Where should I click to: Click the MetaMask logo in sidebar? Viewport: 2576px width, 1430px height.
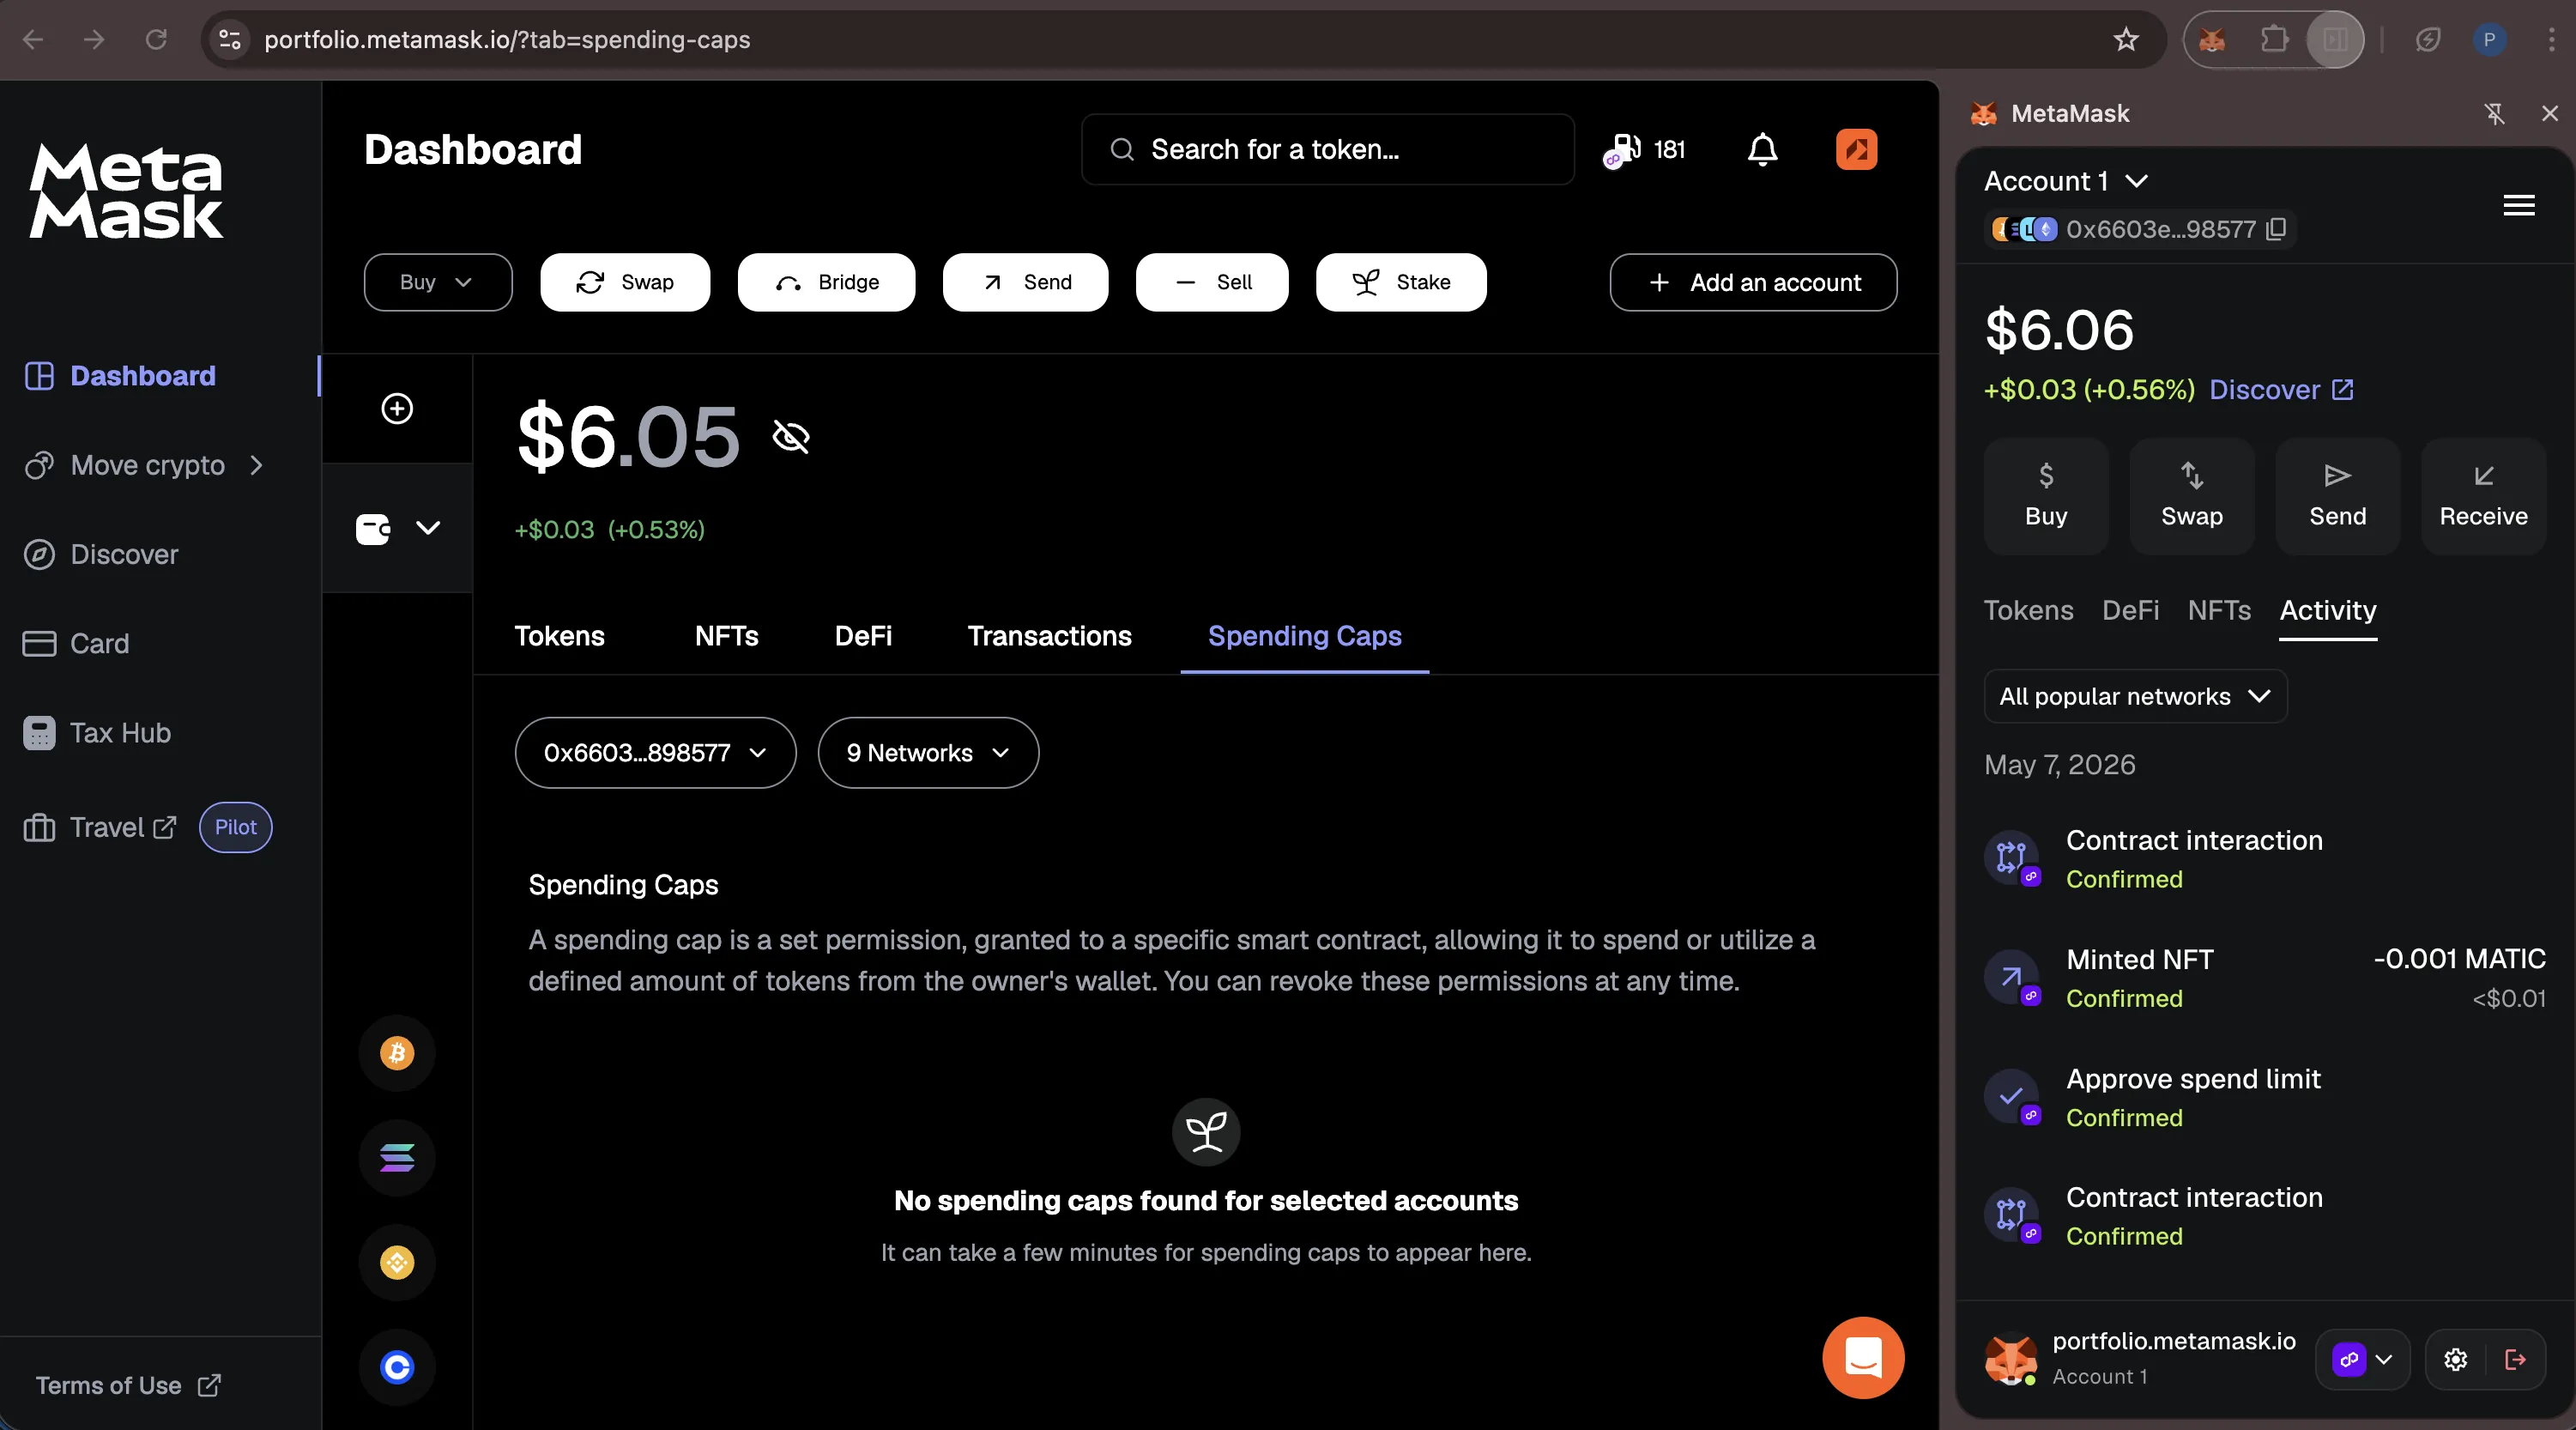tap(126, 191)
